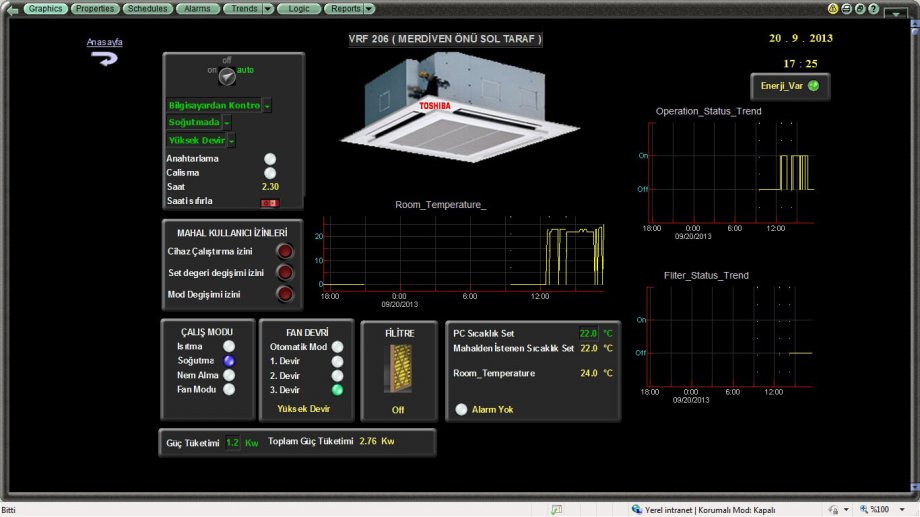Image resolution: width=920 pixels, height=517 pixels.
Task: Click the red Saati sıfırla reset button
Action: (x=270, y=202)
